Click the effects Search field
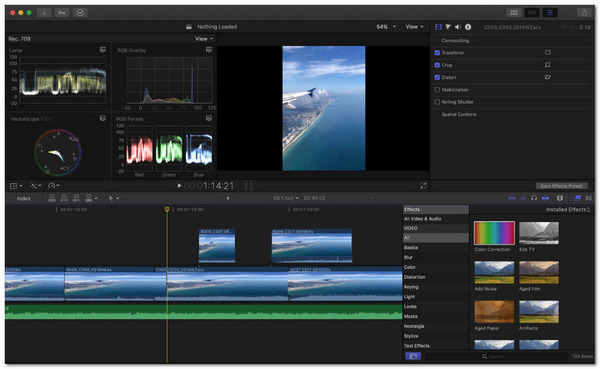 click(497, 356)
